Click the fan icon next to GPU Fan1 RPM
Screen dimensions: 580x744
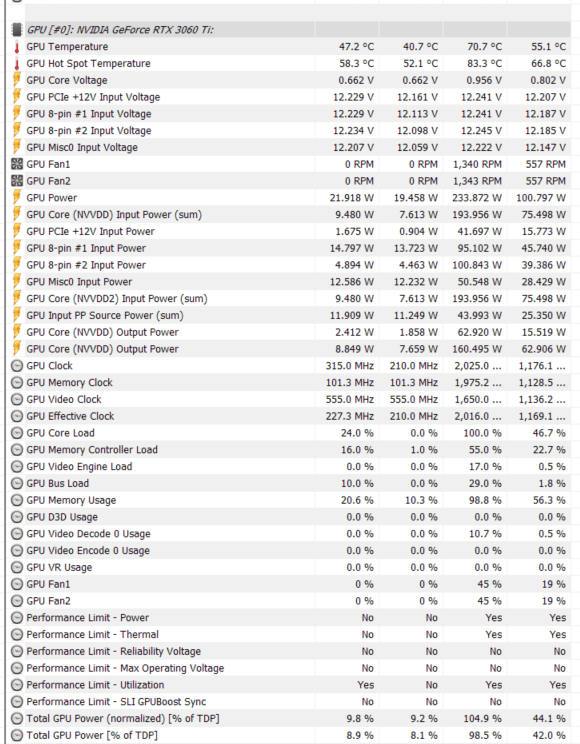tap(17, 164)
